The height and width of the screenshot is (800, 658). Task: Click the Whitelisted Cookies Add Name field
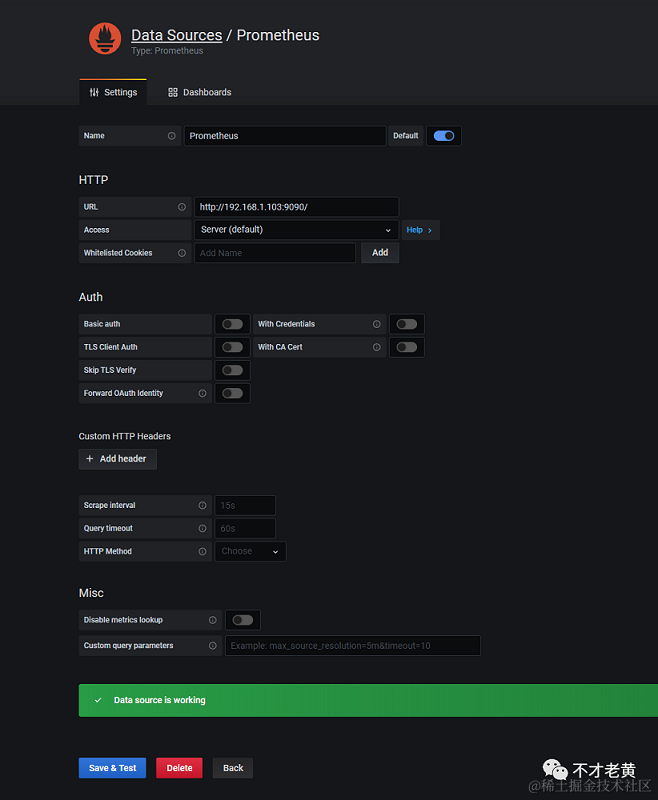point(275,253)
